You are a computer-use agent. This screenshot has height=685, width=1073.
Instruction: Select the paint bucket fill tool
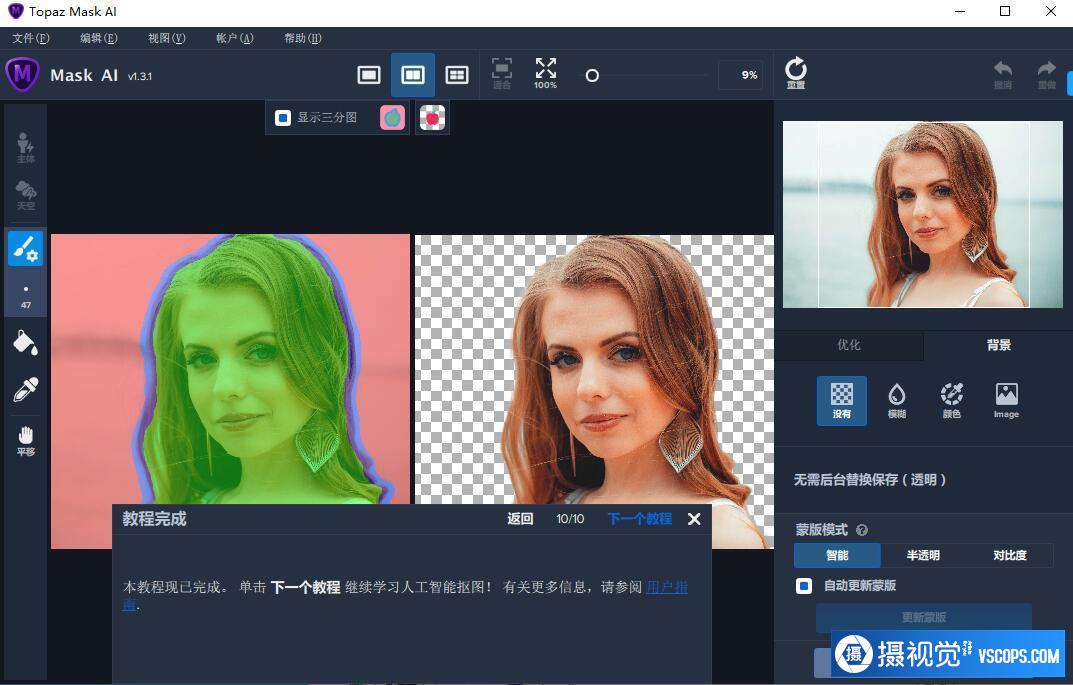(25, 342)
